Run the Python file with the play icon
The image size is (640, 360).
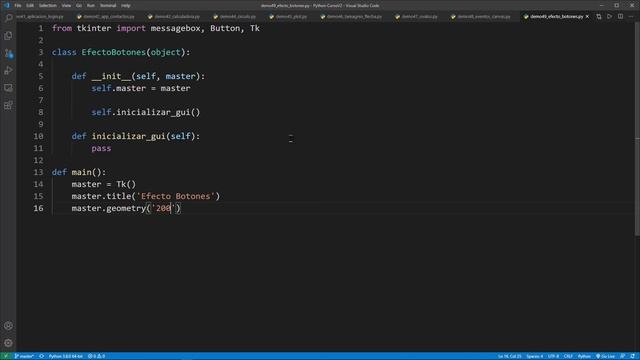pyautogui.click(x=609, y=17)
